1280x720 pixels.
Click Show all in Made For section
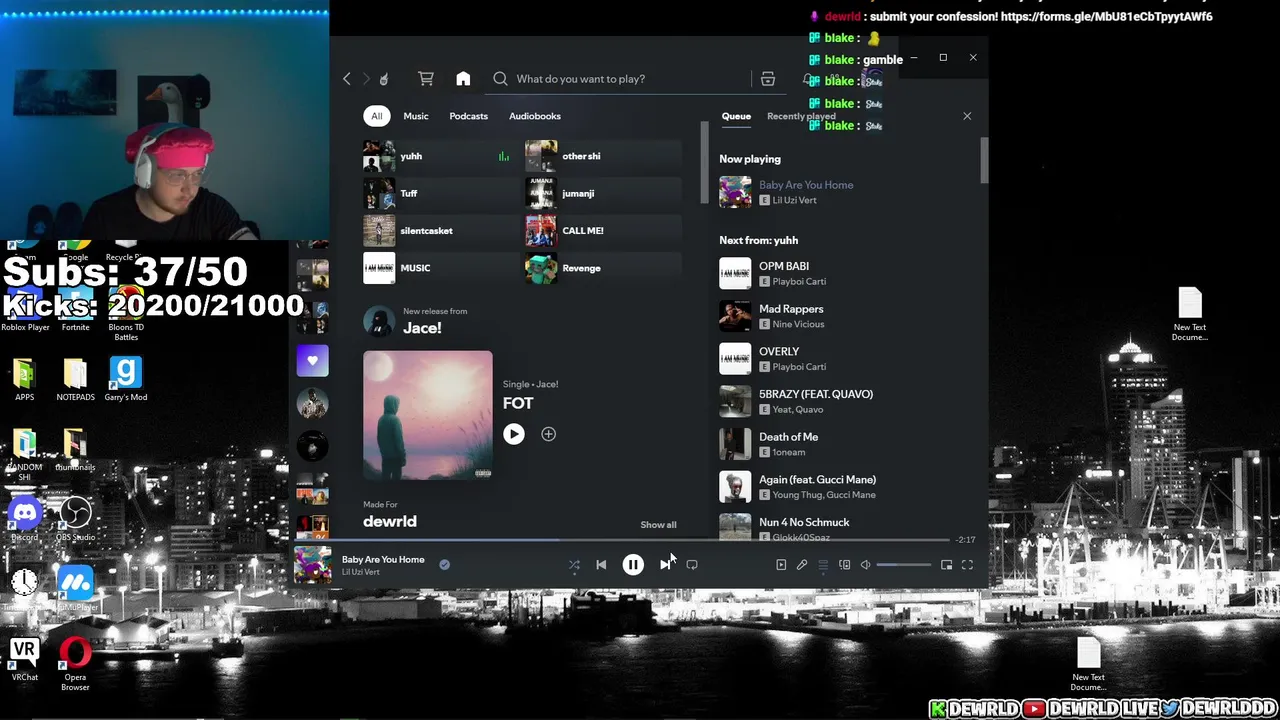tap(658, 525)
